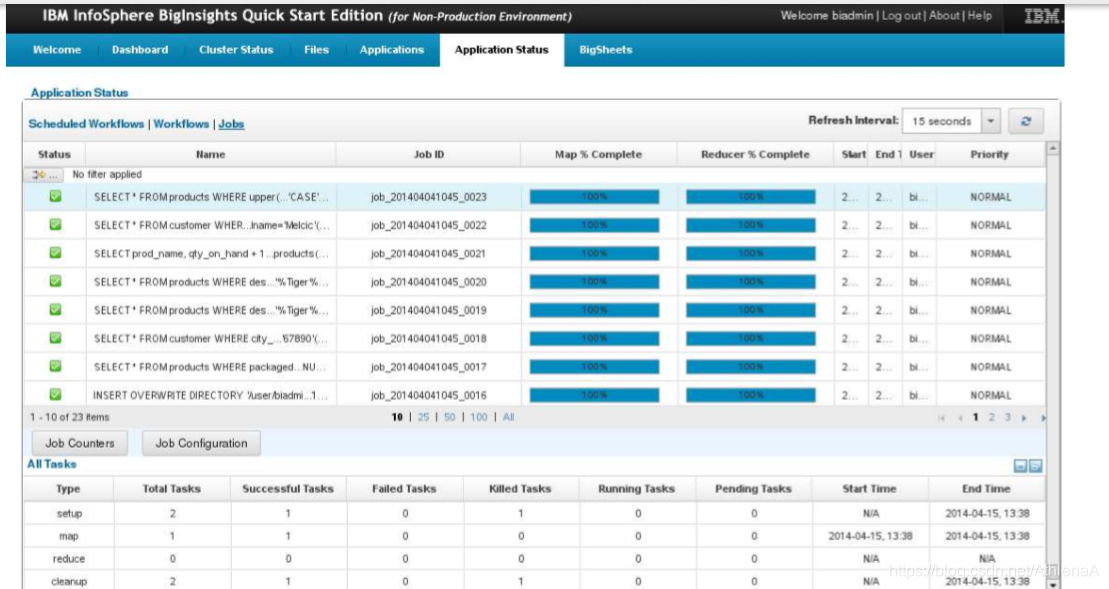This screenshot has width=1109, height=589.
Task: Sort by Map % Complete column header
Action: (x=598, y=154)
